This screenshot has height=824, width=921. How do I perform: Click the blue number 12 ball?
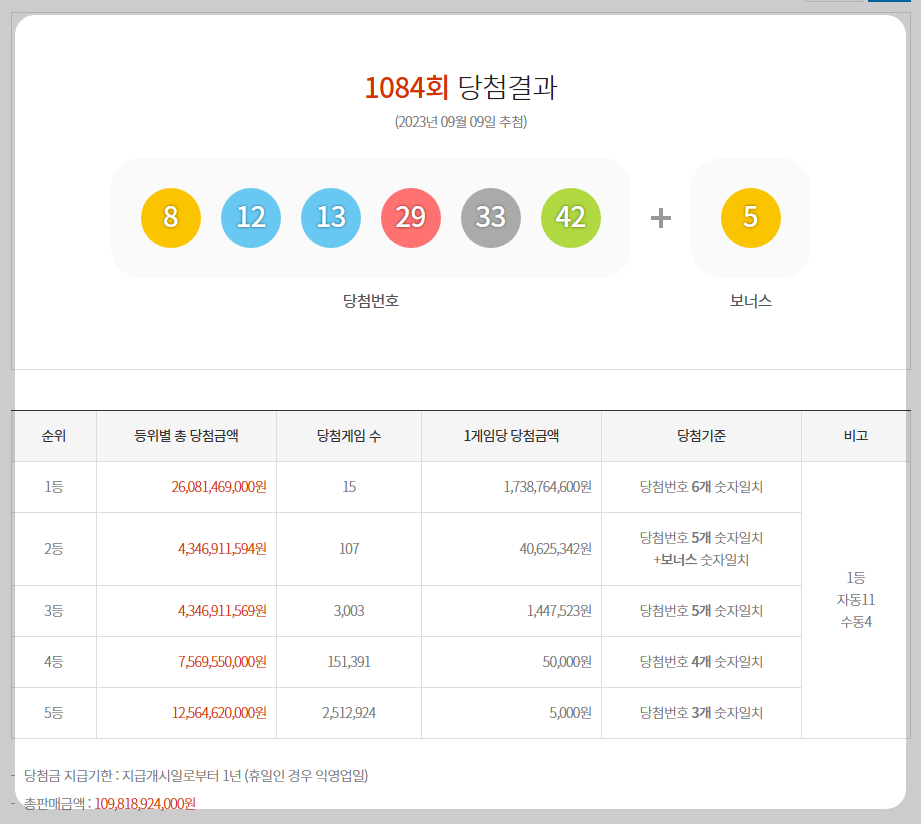(251, 218)
